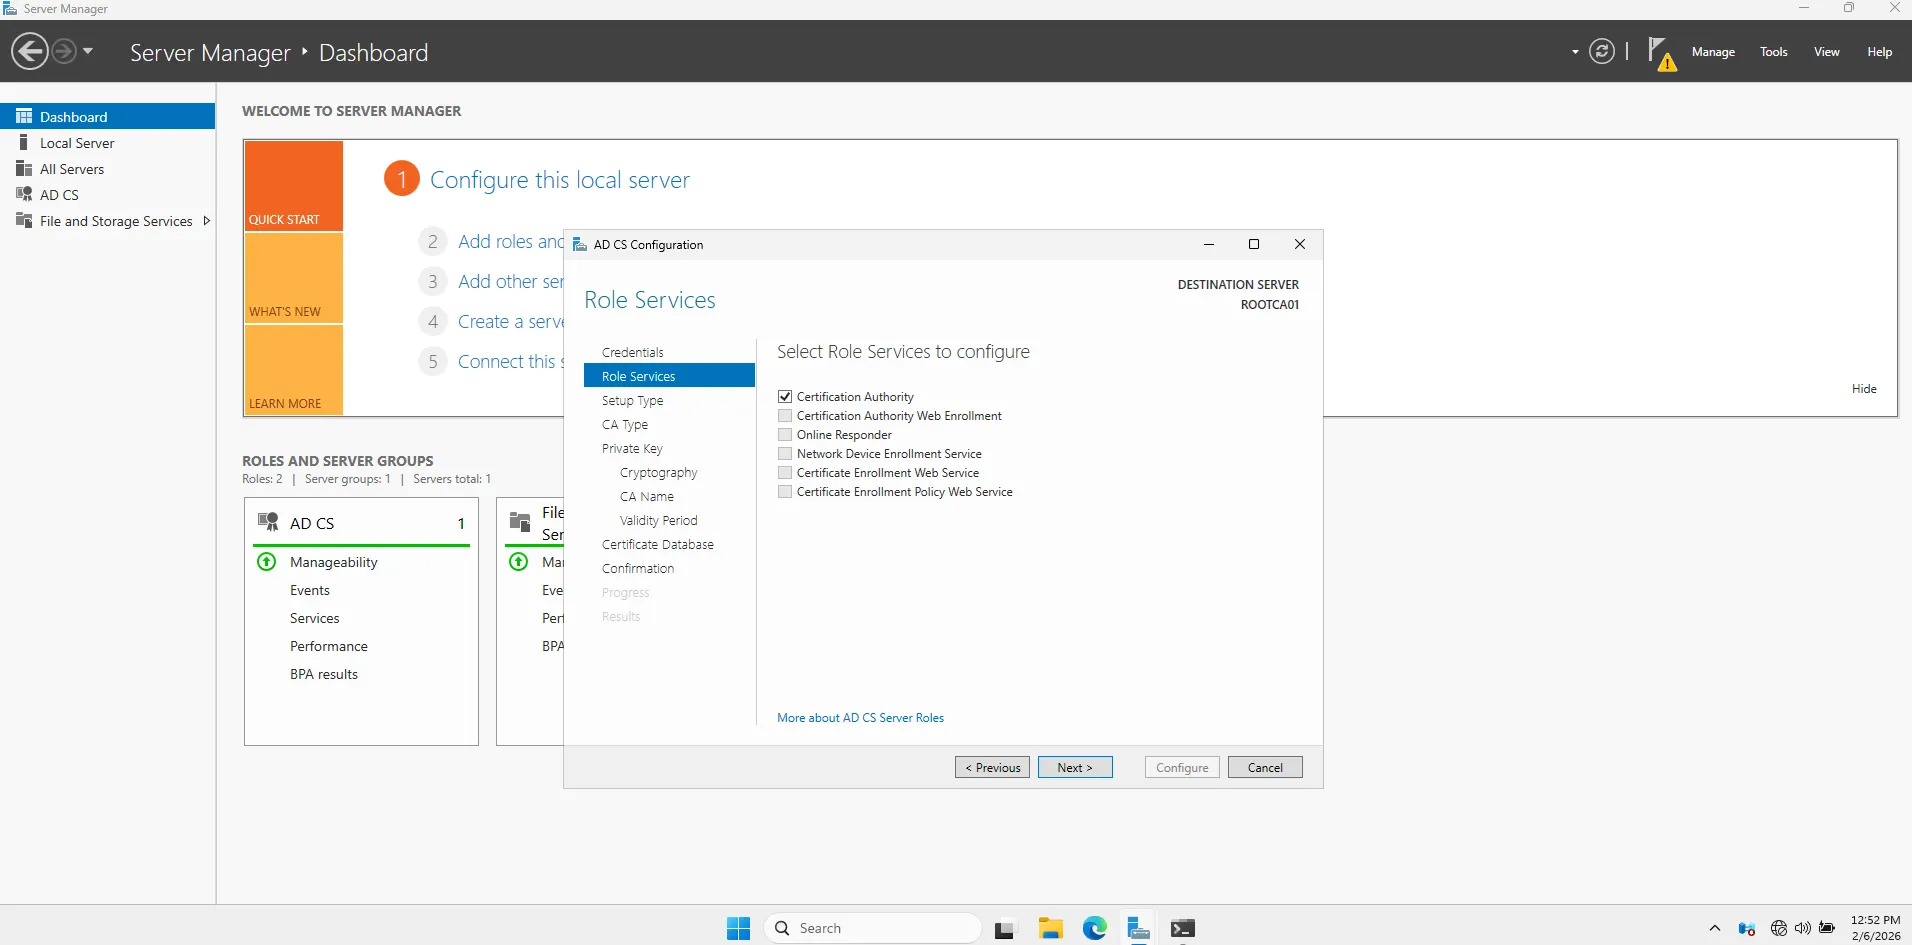
Task: Click the Windows Start button
Action: point(738,928)
